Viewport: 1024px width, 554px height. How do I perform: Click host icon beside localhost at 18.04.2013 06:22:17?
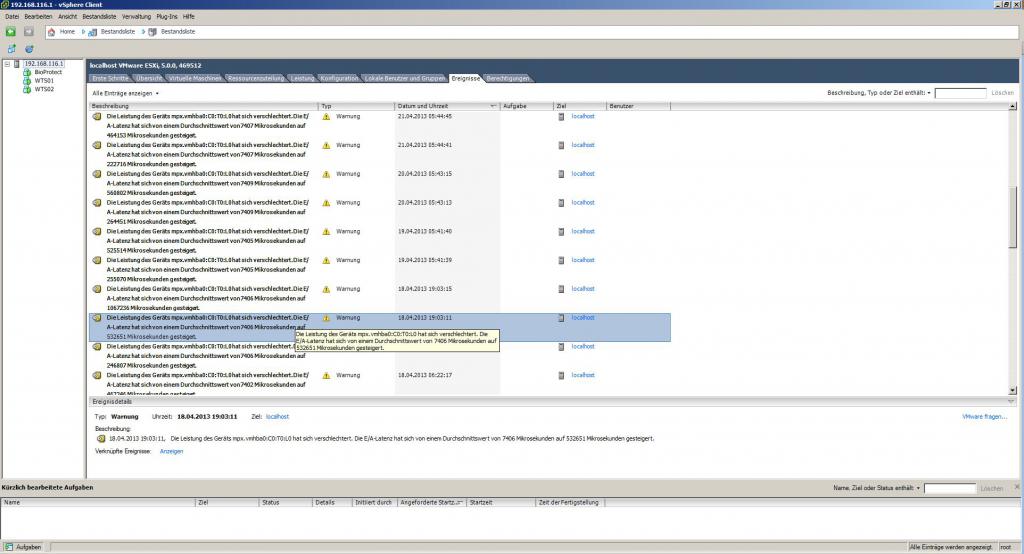(x=561, y=375)
